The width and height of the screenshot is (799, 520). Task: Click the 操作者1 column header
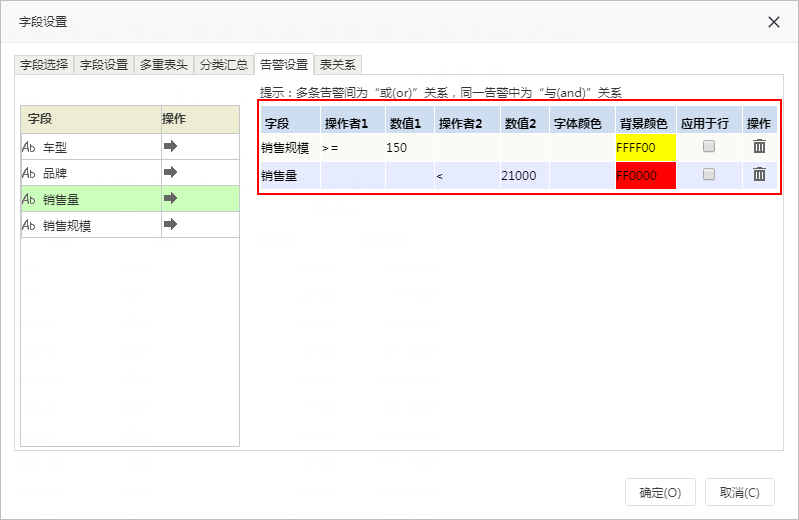click(353, 120)
